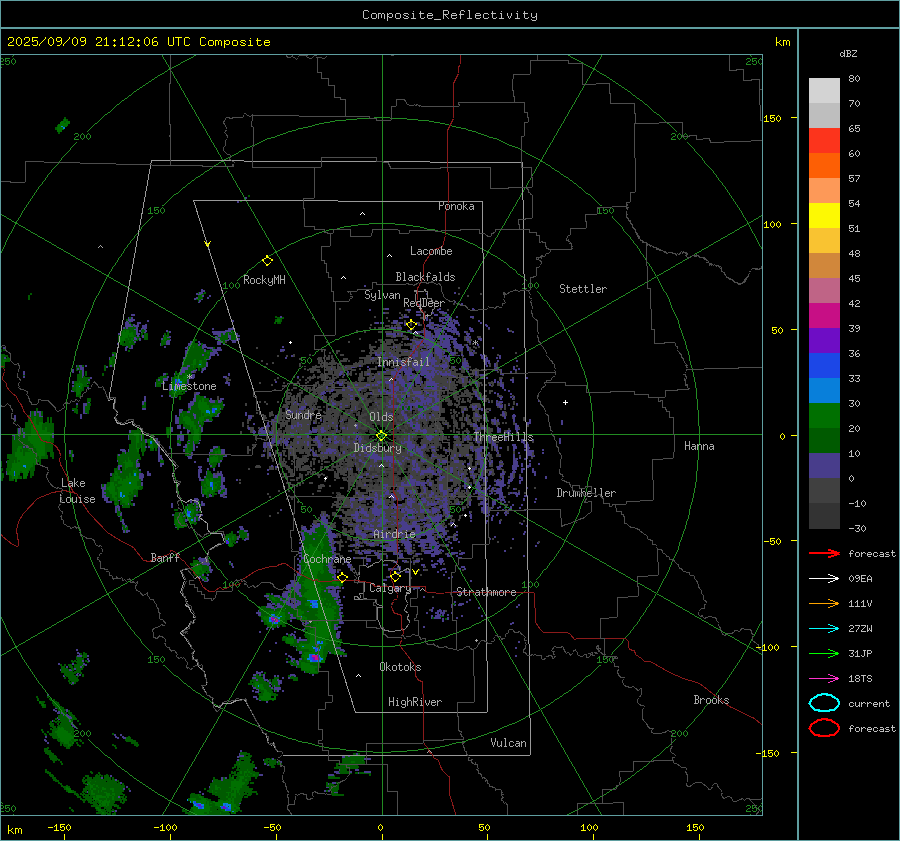The image size is (900, 841).
Task: Click the 18TS legend label text
Action: tap(860, 679)
